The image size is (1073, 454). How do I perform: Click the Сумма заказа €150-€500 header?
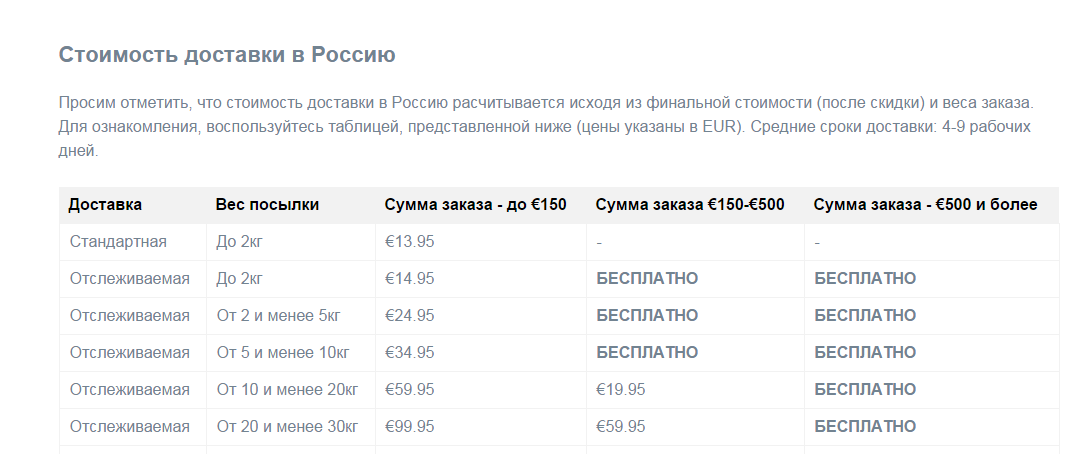690,205
